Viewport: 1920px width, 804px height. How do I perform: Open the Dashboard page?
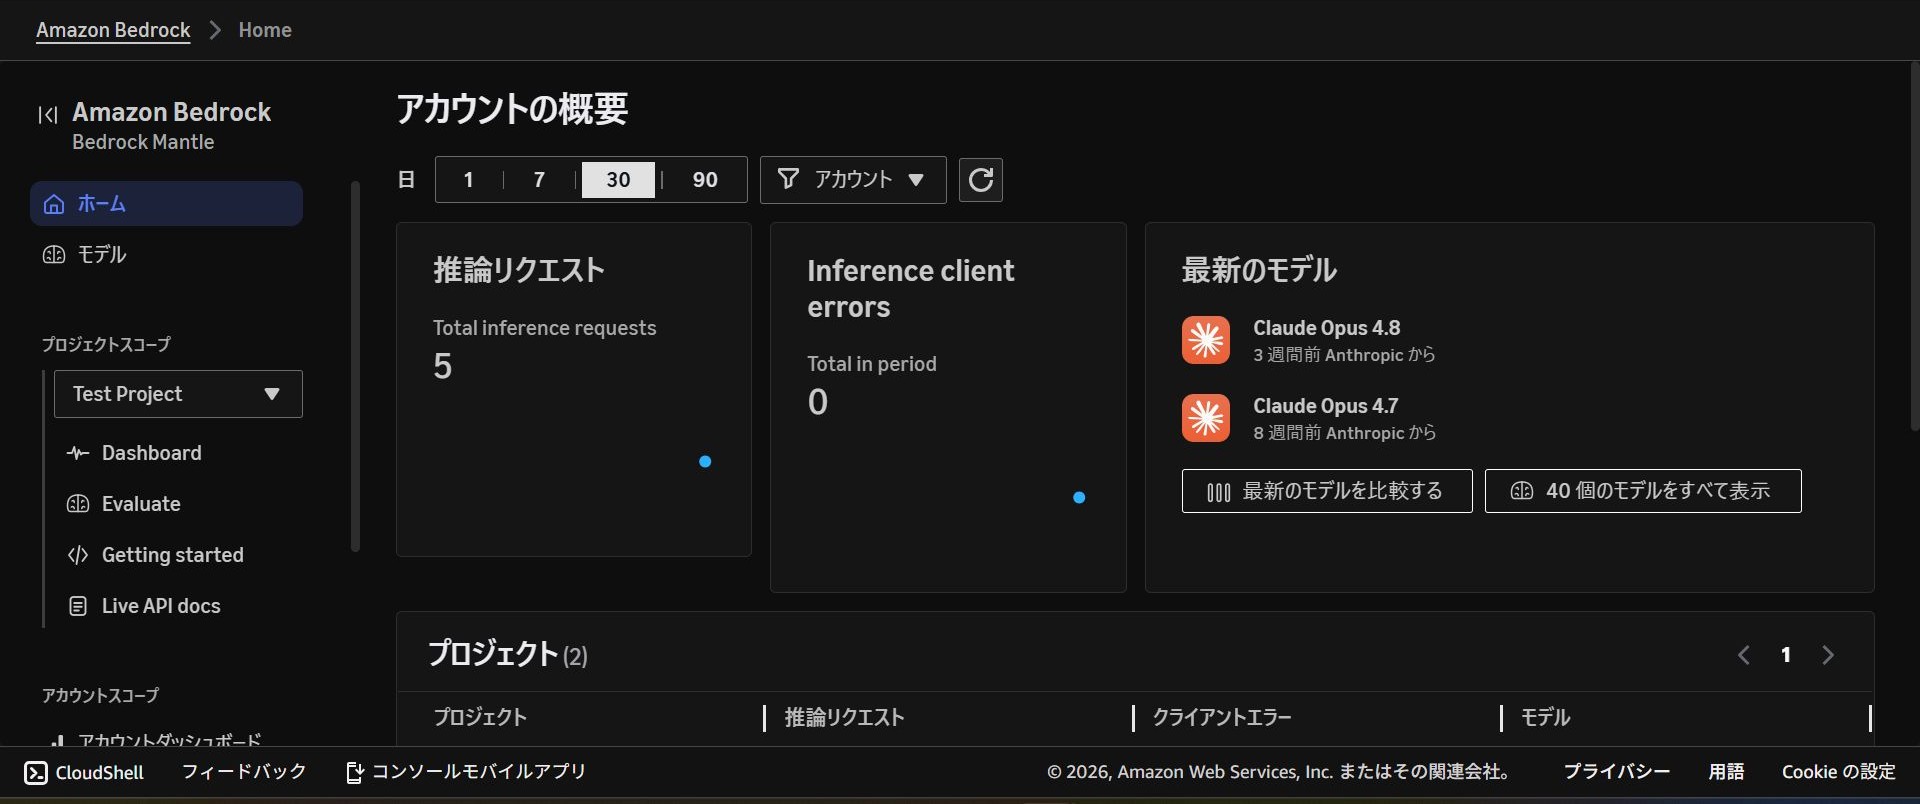(x=152, y=453)
